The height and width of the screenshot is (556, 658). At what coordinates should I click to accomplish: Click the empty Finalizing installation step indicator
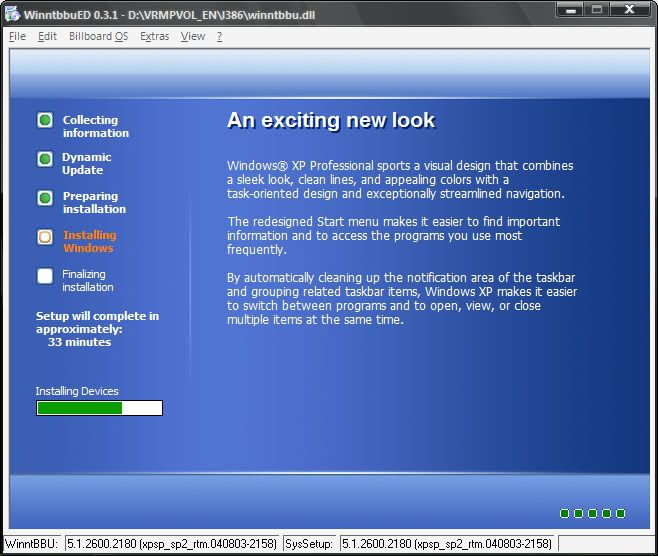click(45, 276)
